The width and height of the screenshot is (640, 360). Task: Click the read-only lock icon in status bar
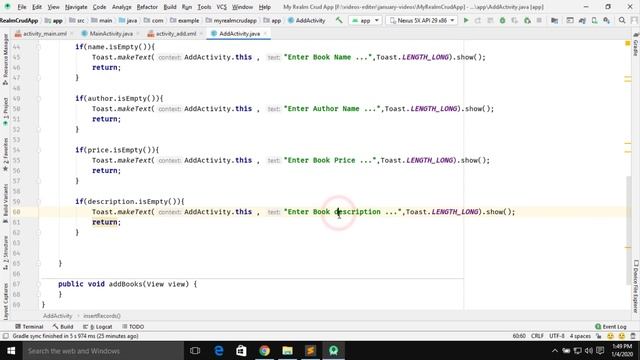(598, 336)
